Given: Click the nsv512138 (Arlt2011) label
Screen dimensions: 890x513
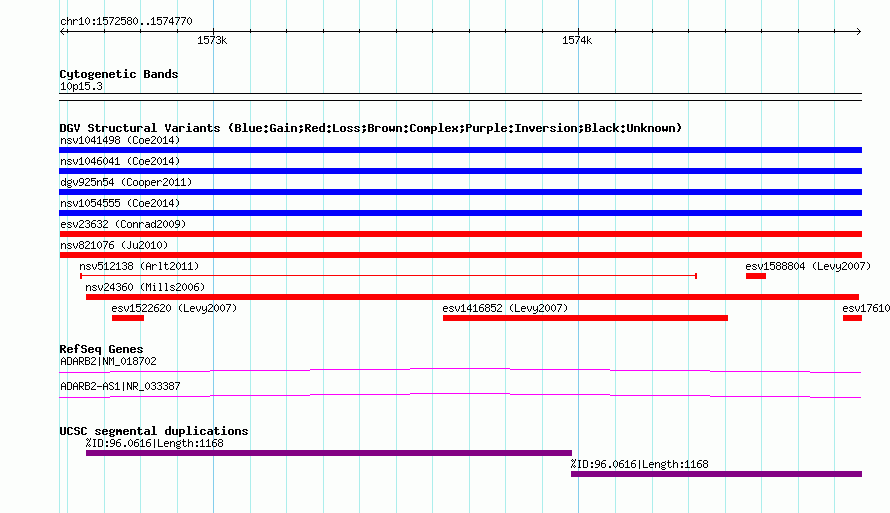Looking at the screenshot, I should 139,266.
